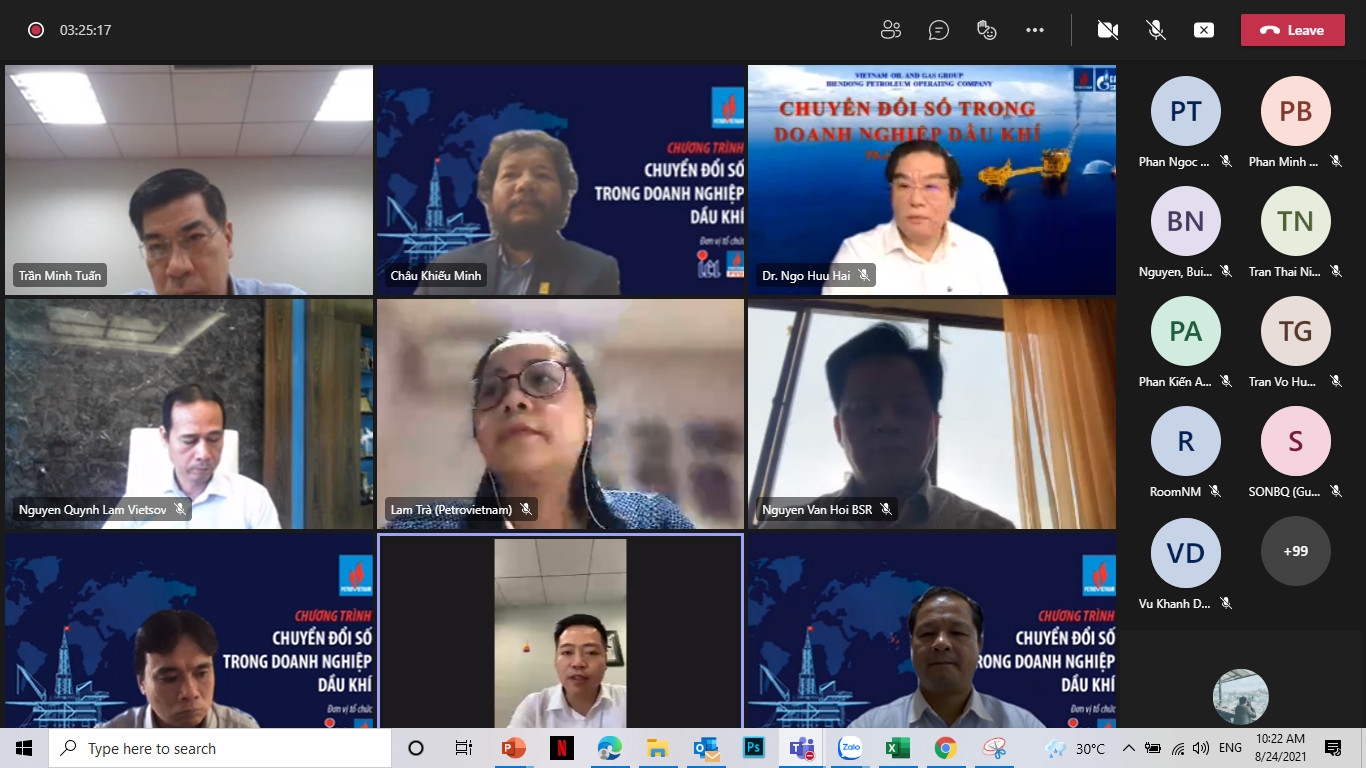Stop presenting with the X share icon
Viewport: 1366px width, 768px height.
click(1204, 30)
